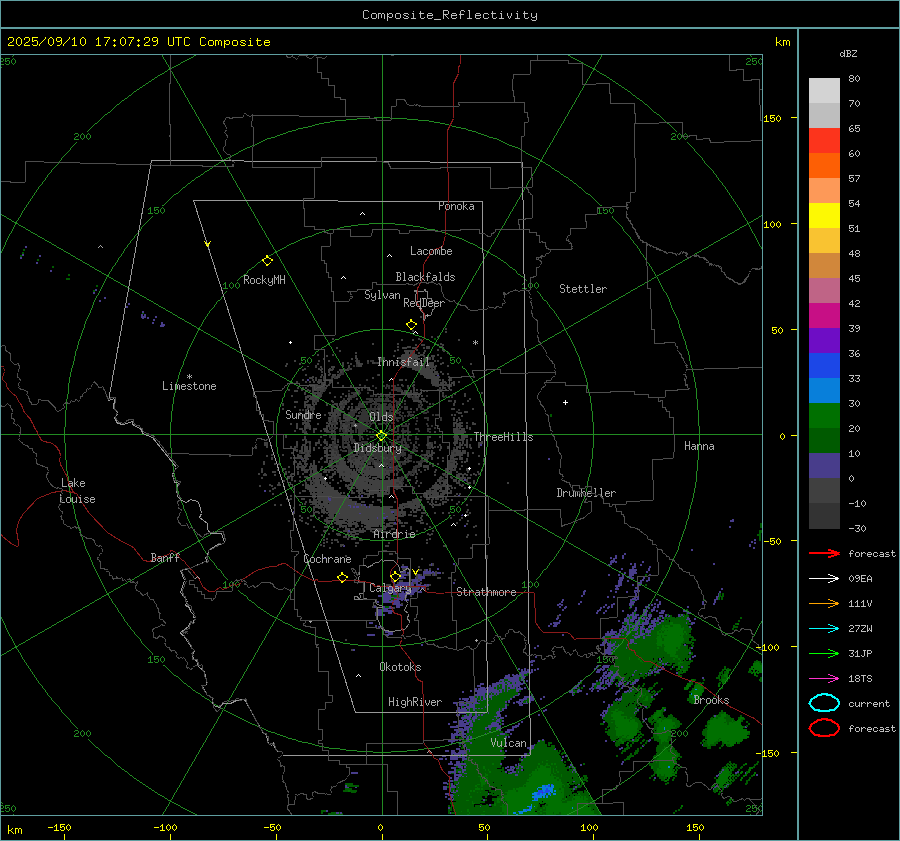Click the white asterisk above Limestone
Image resolution: width=900 pixels, height=841 pixels.
pyautogui.click(x=189, y=377)
